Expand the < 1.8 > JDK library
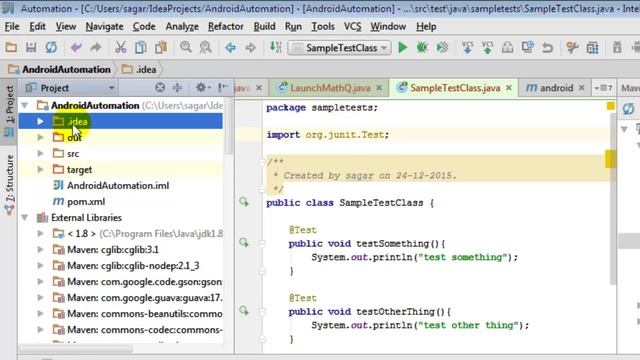 click(40, 233)
